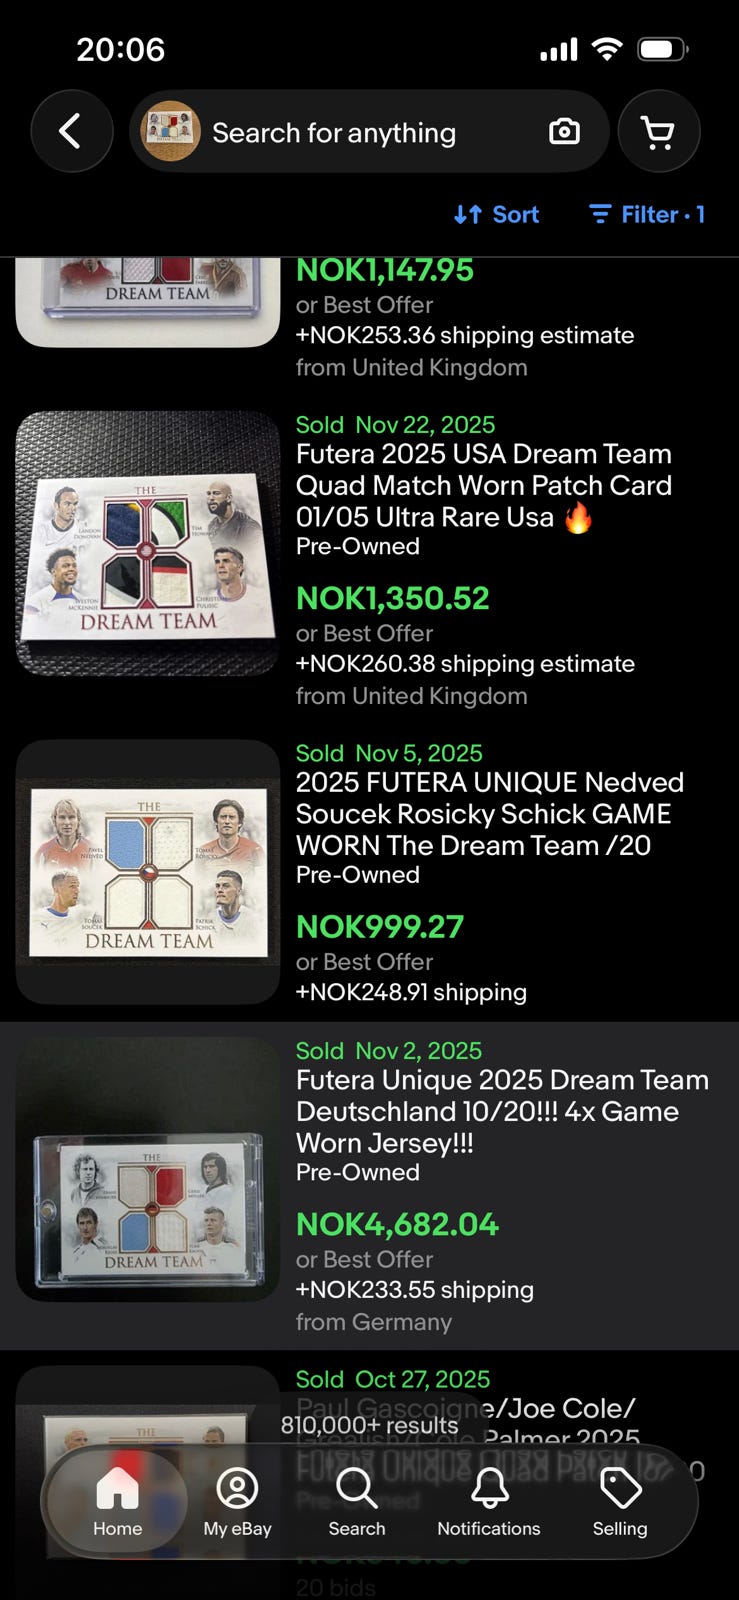
Task: Open the Selling tag icon
Action: click(620, 1502)
